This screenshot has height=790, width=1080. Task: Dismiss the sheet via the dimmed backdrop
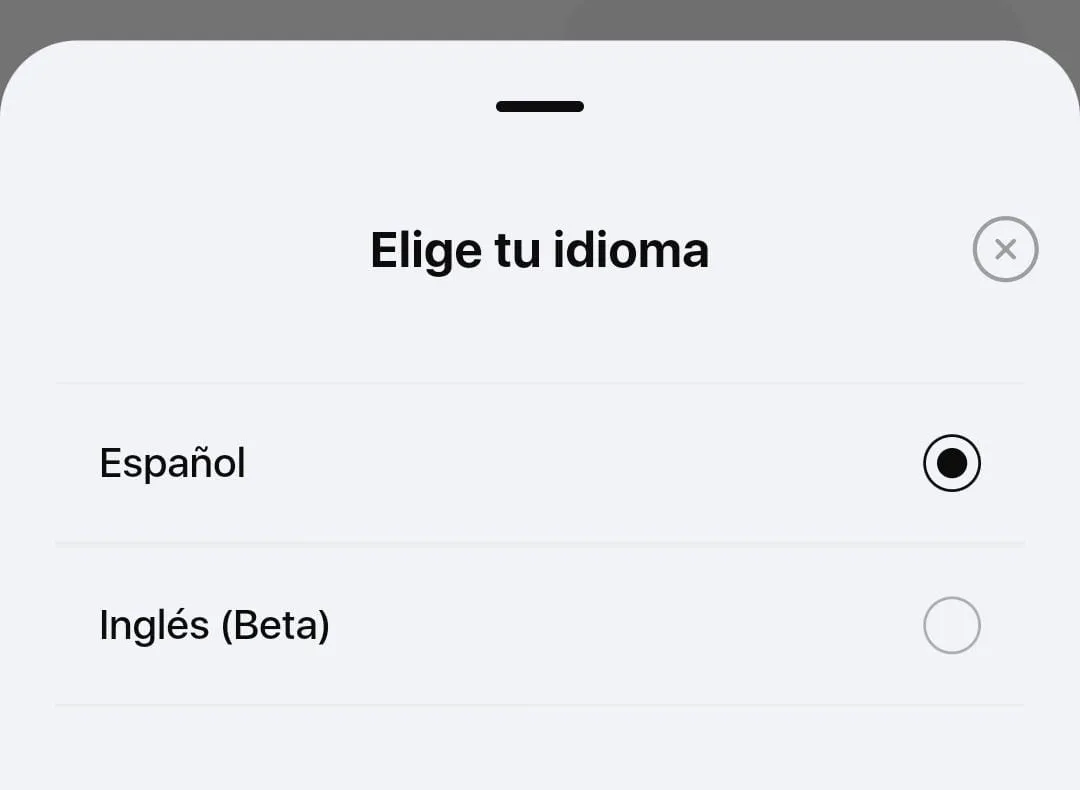click(300, 18)
